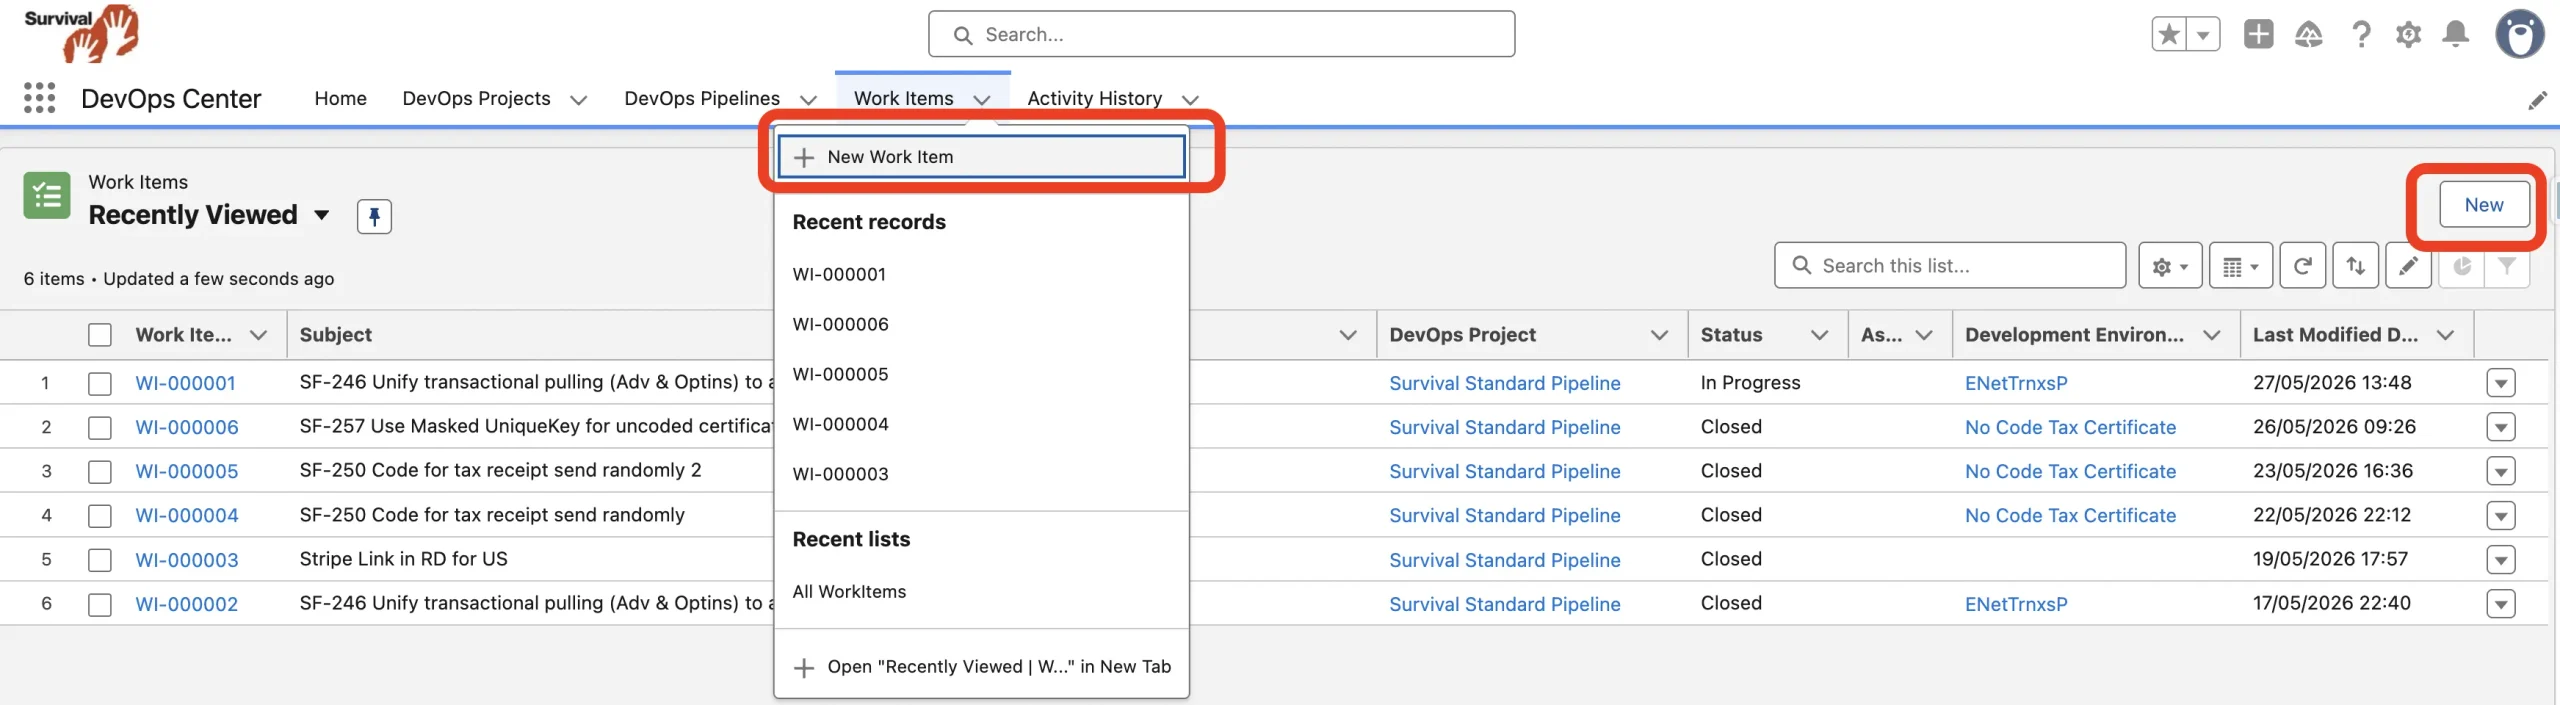Expand the DevOps Projects tab chevron
This screenshot has height=705, width=2560.
pyautogui.click(x=578, y=100)
